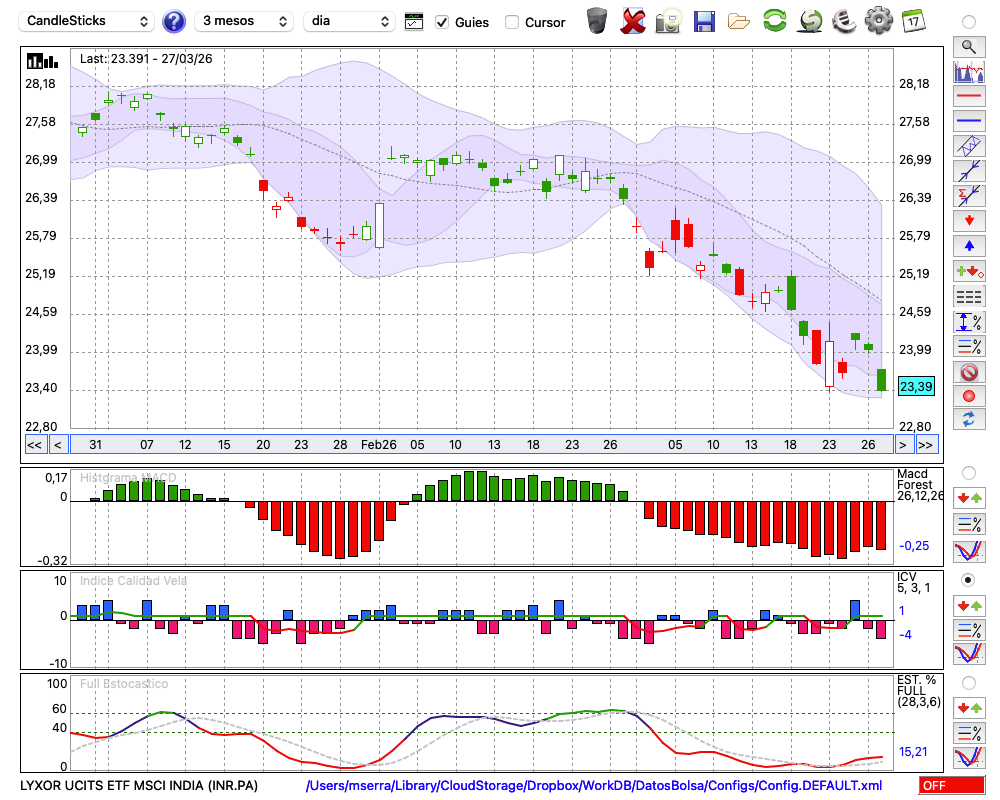Image resolution: width=1000 pixels, height=800 pixels.
Task: Select the blue up arrow marker tool
Action: pos(968,246)
